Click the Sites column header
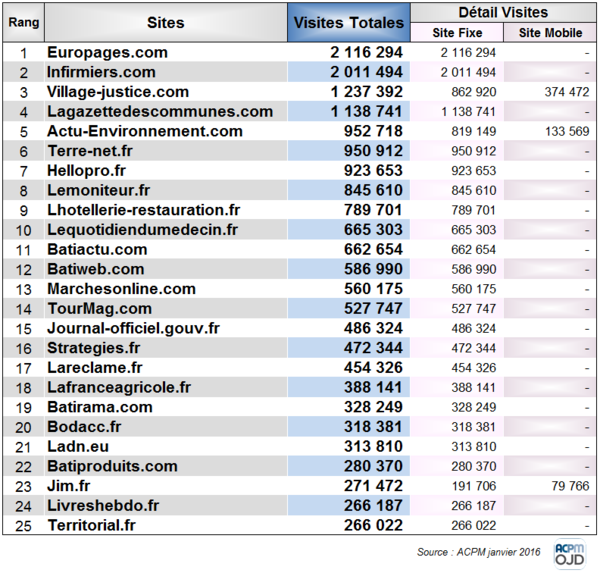 (x=166, y=23)
